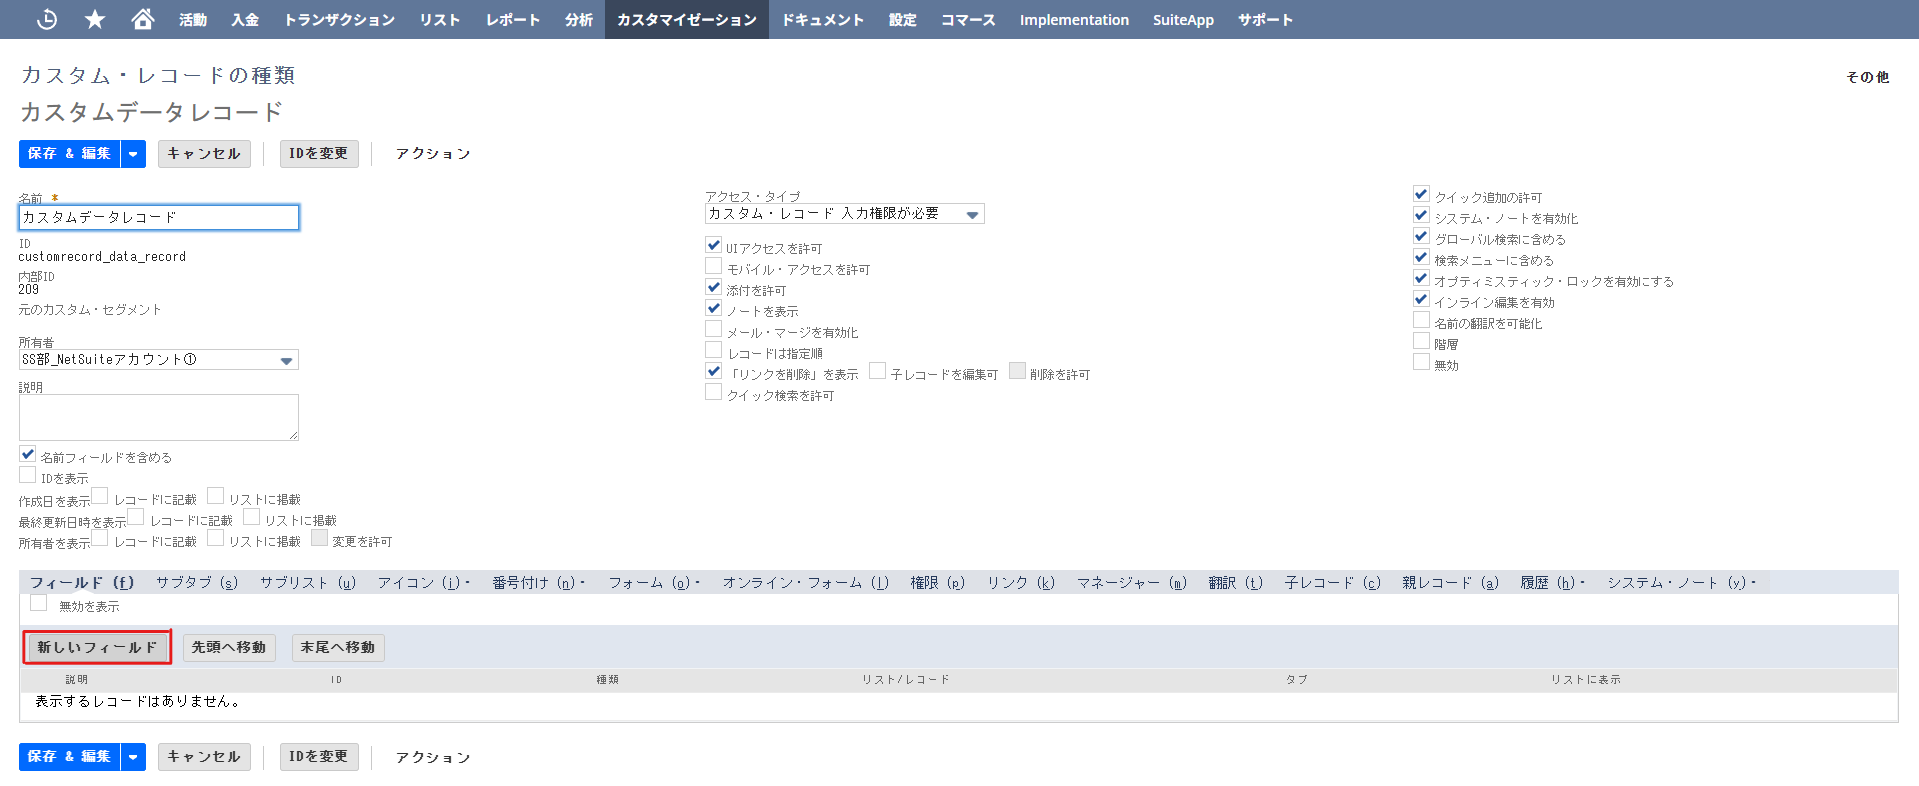Open the recent records history icon
The height and width of the screenshot is (786, 1919).
pos(46,19)
